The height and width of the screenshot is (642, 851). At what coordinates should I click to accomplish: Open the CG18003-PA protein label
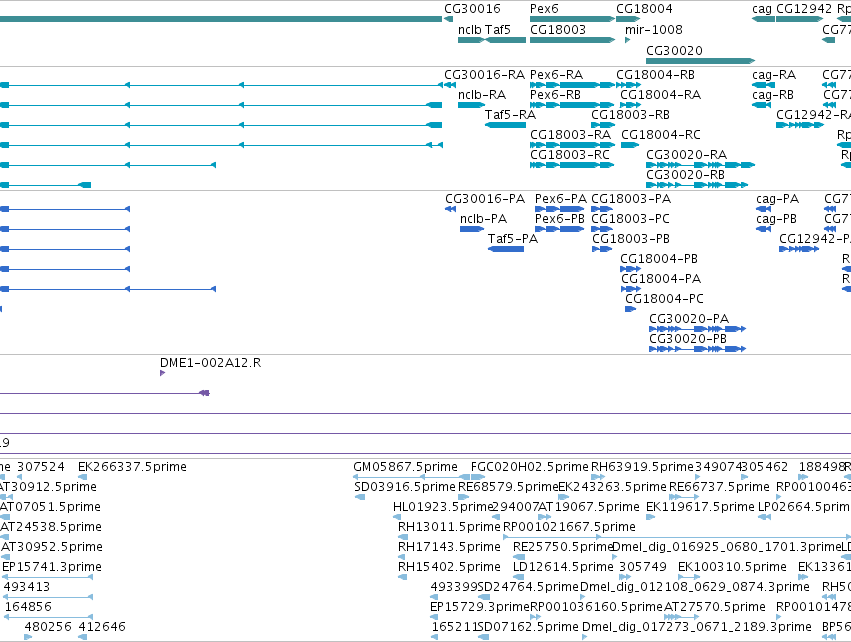point(631,199)
